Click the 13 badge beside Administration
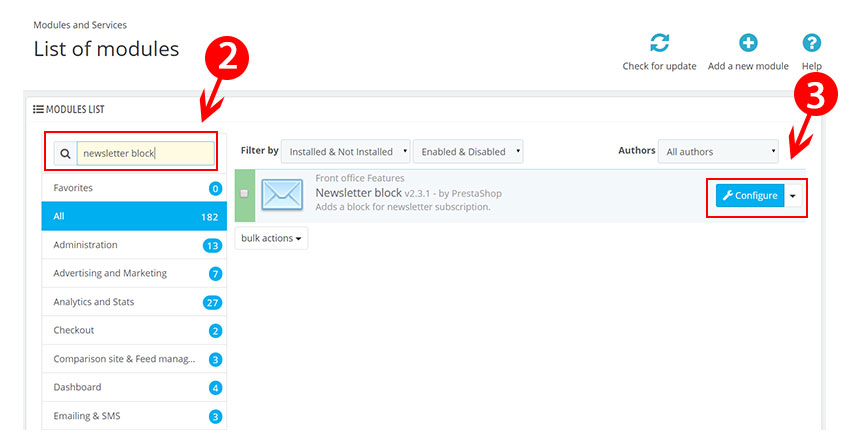850x446 pixels. pyautogui.click(x=212, y=245)
